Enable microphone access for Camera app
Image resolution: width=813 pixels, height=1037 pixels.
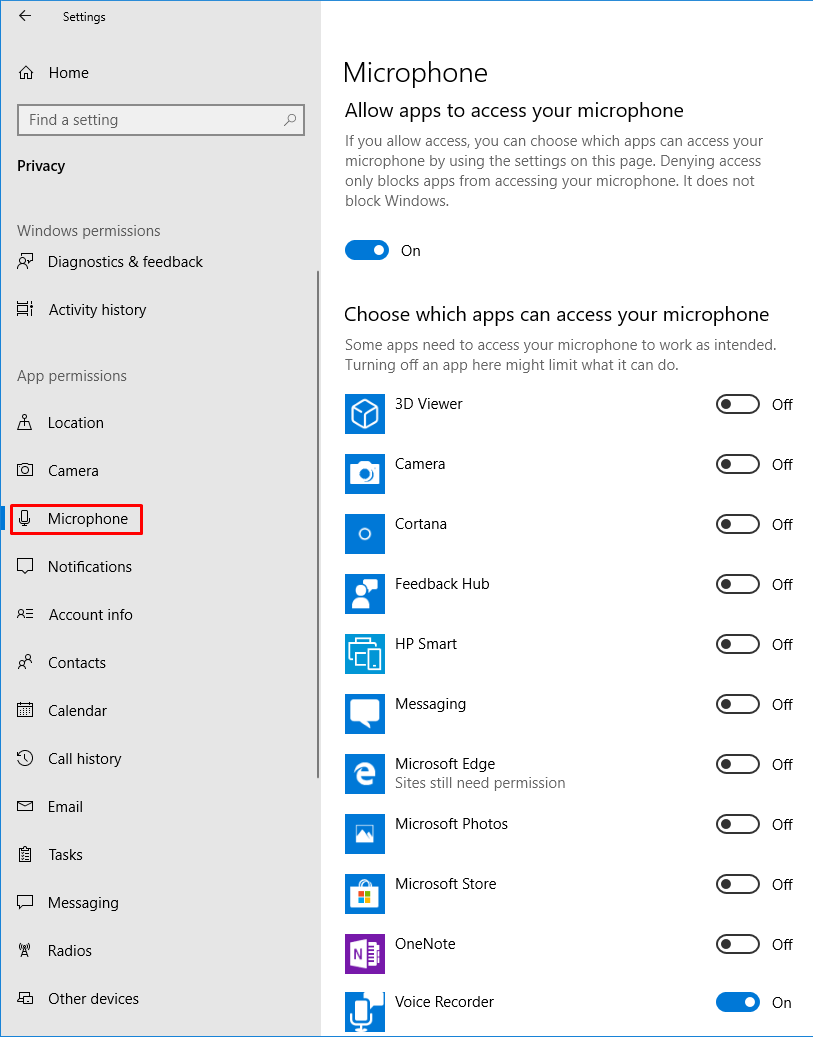(738, 464)
